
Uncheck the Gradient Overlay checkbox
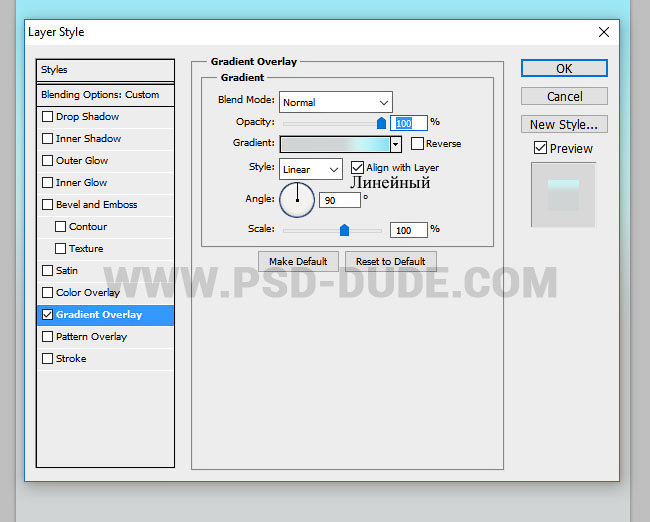coord(47,314)
